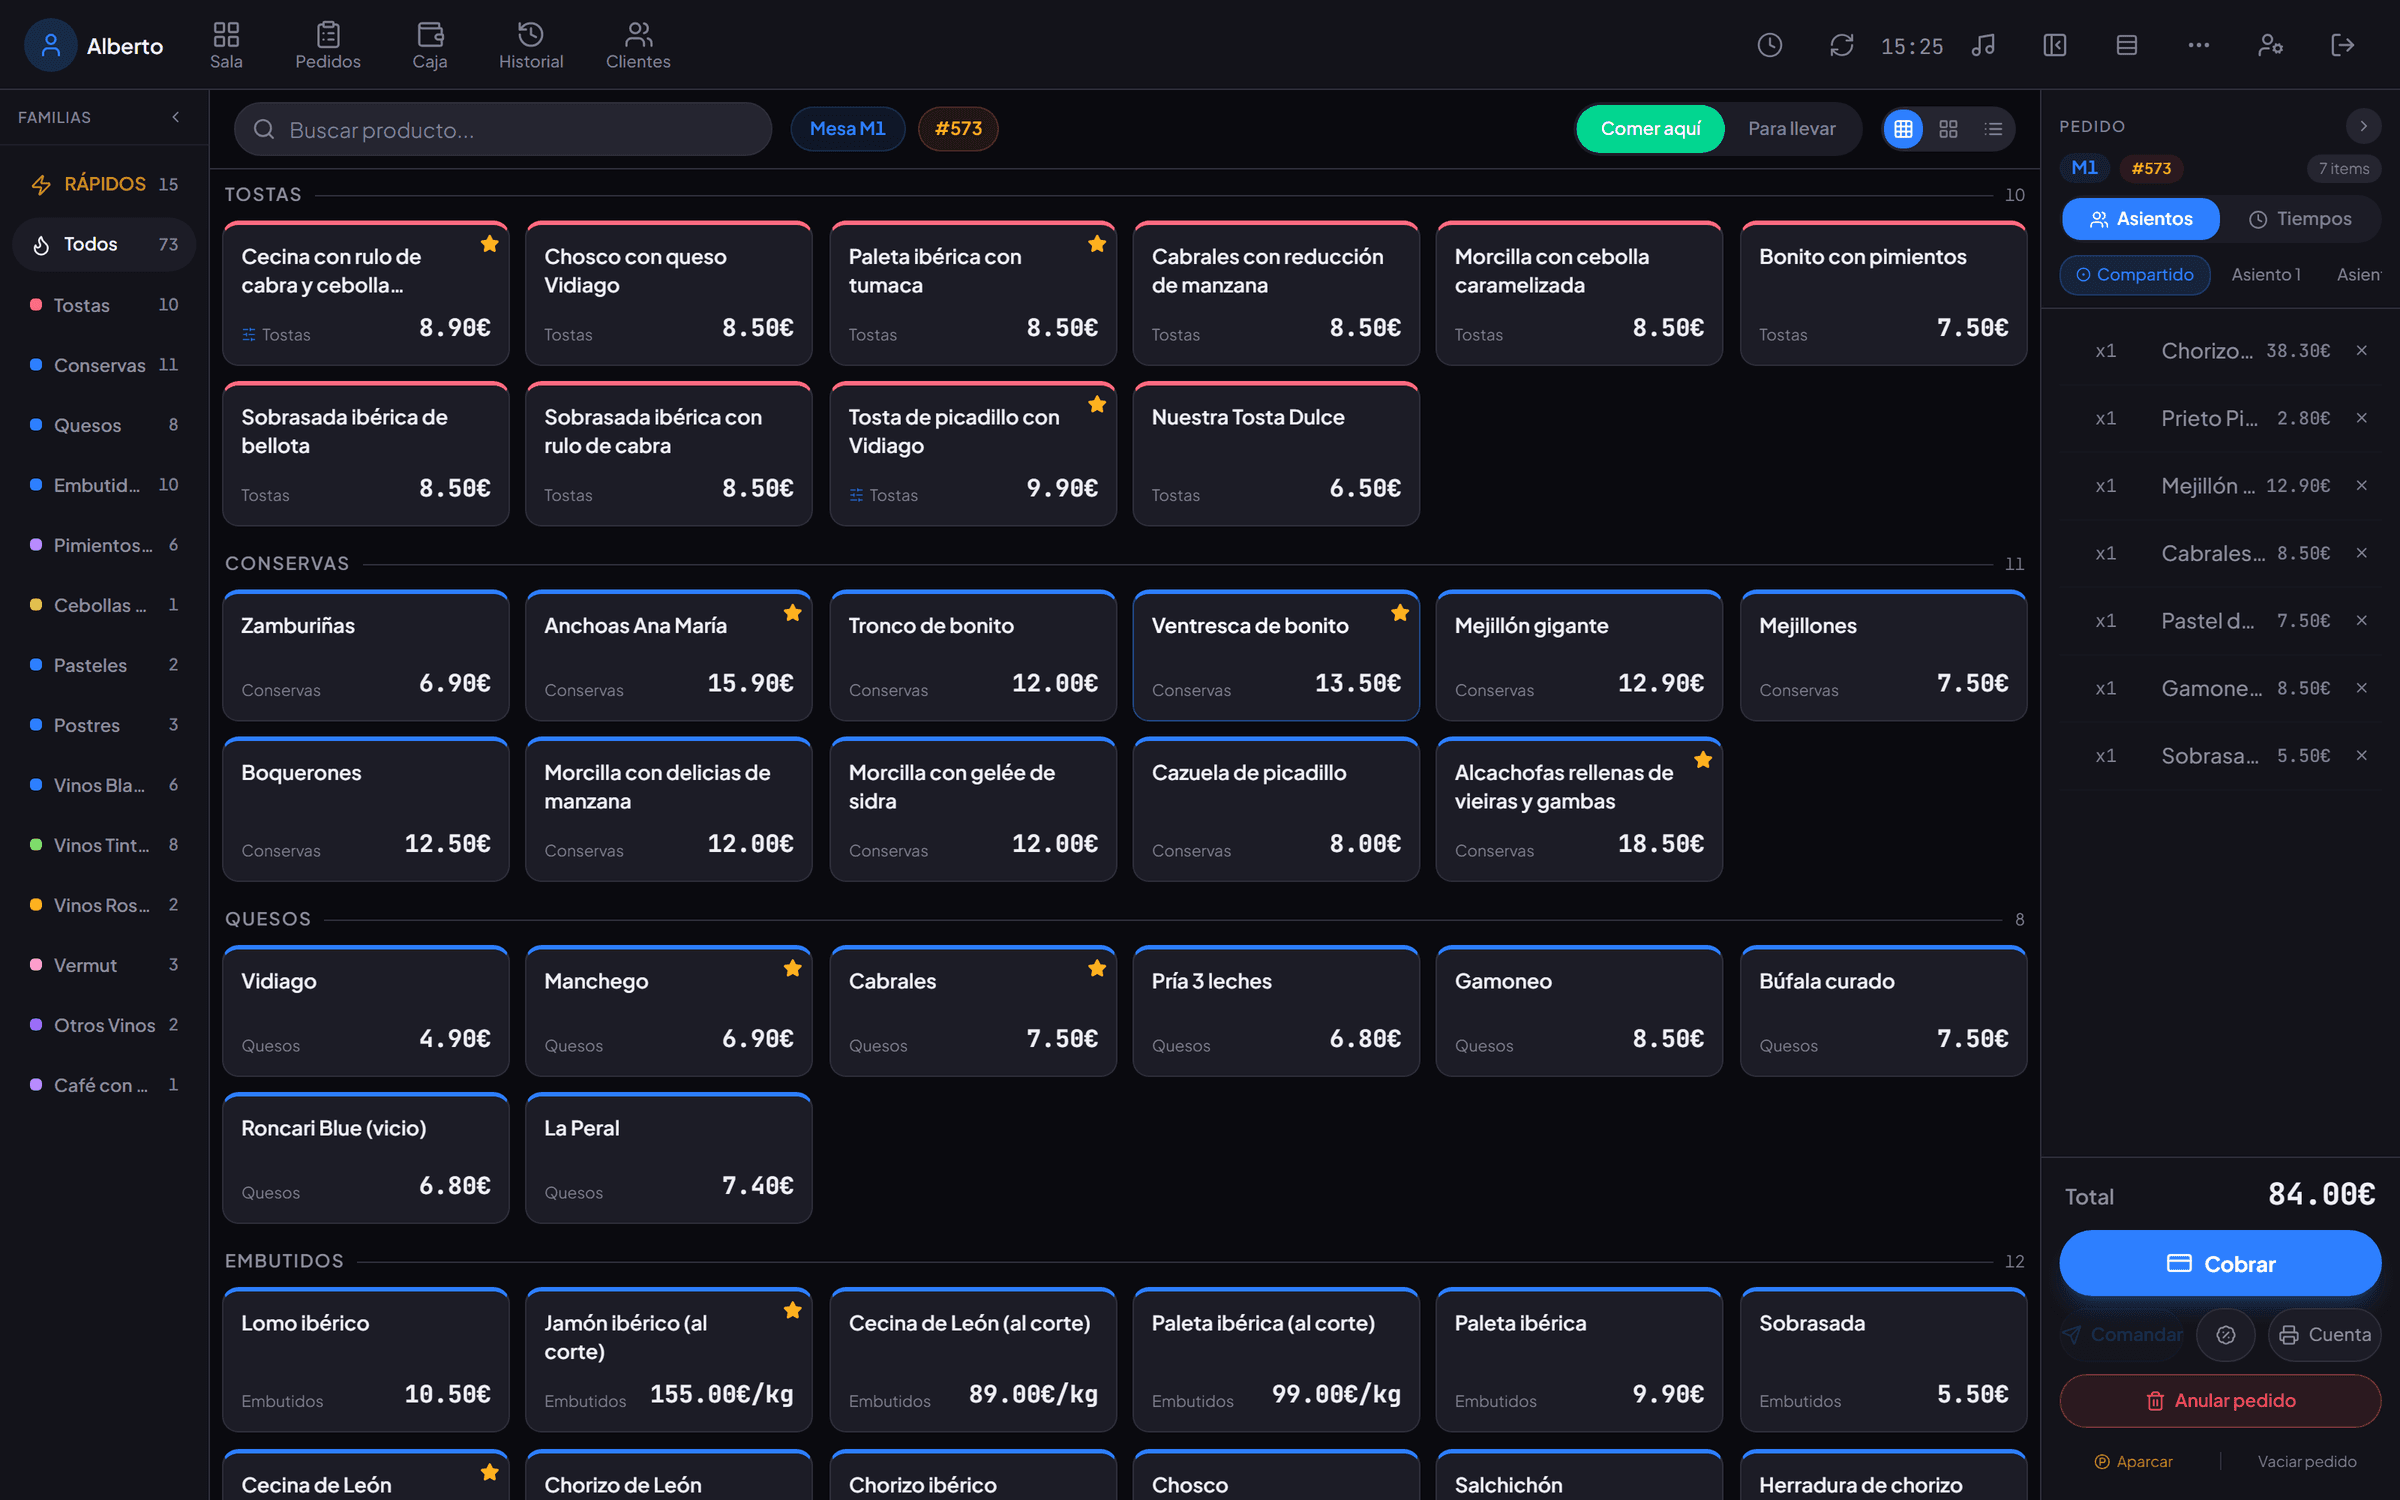Collapse the Pedido panel chevron

click(2363, 126)
